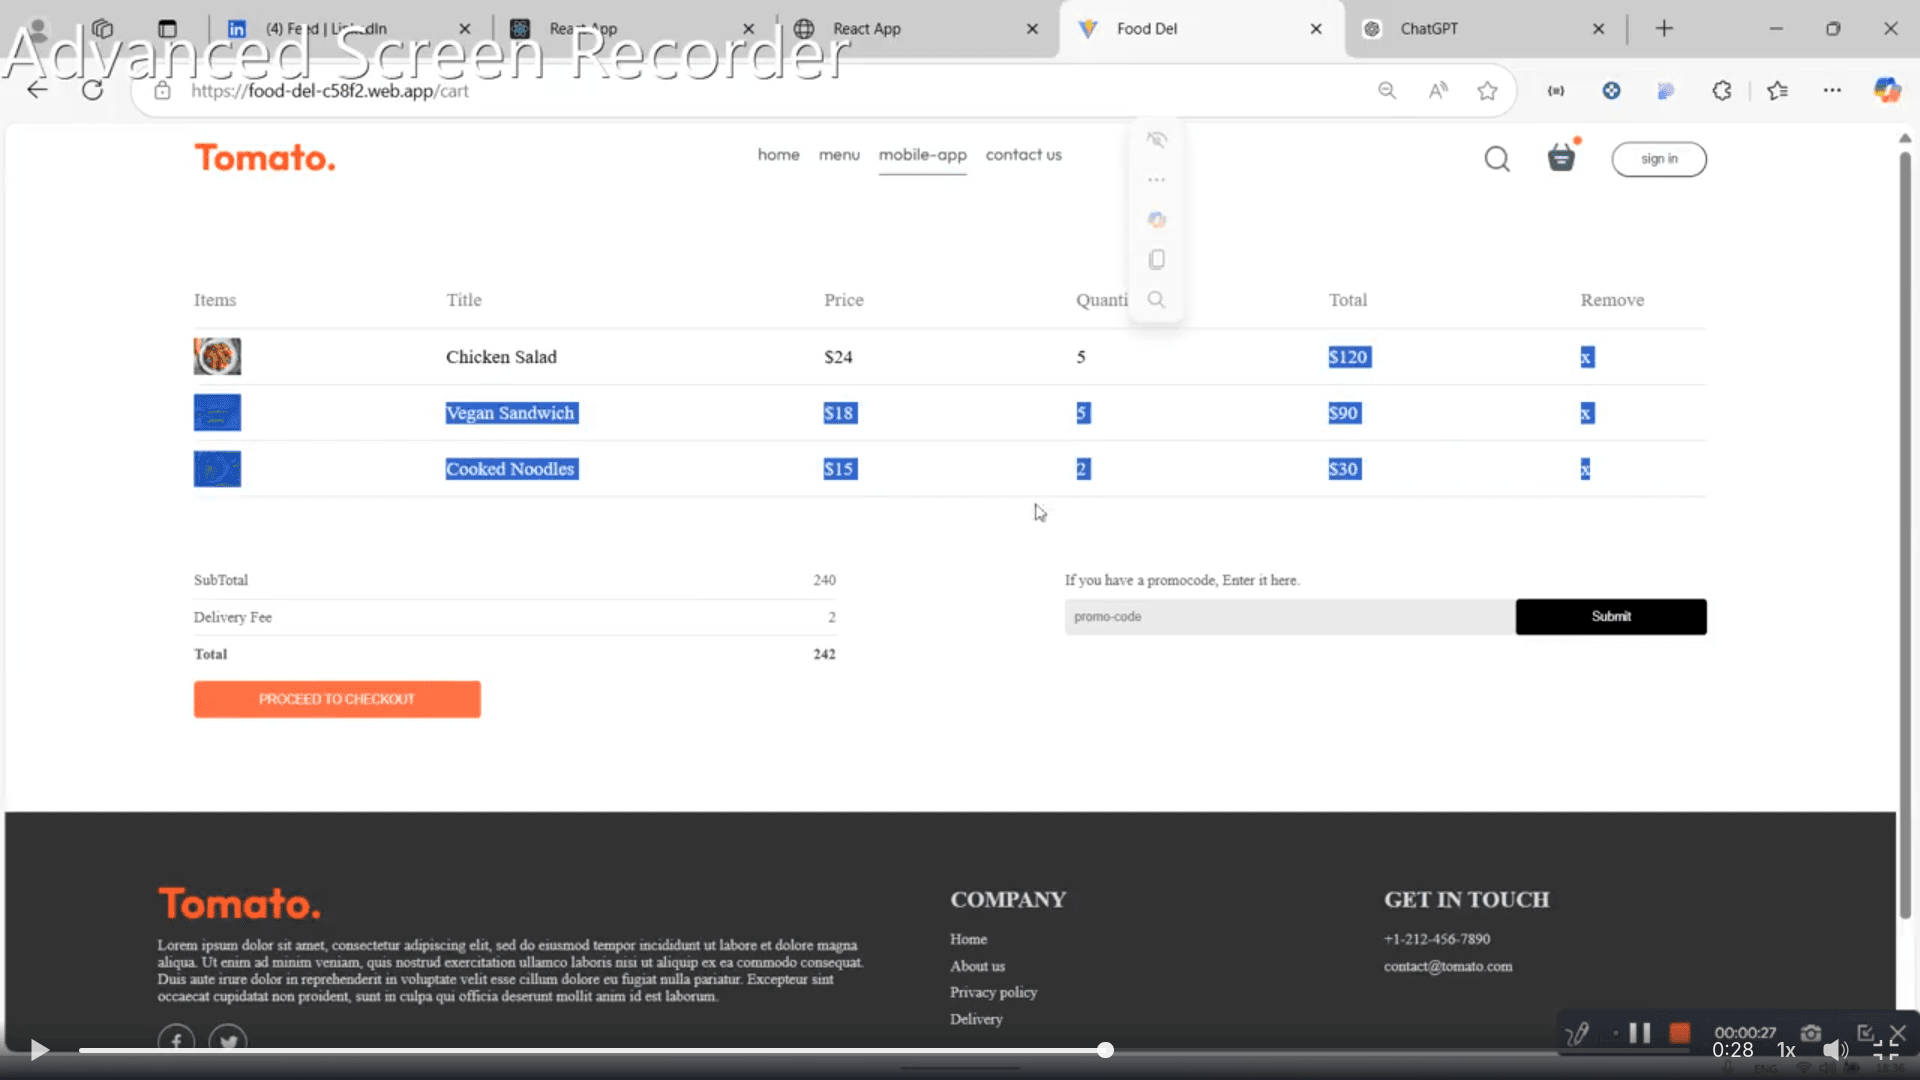Pause the screen recorder

[x=1640, y=1033]
